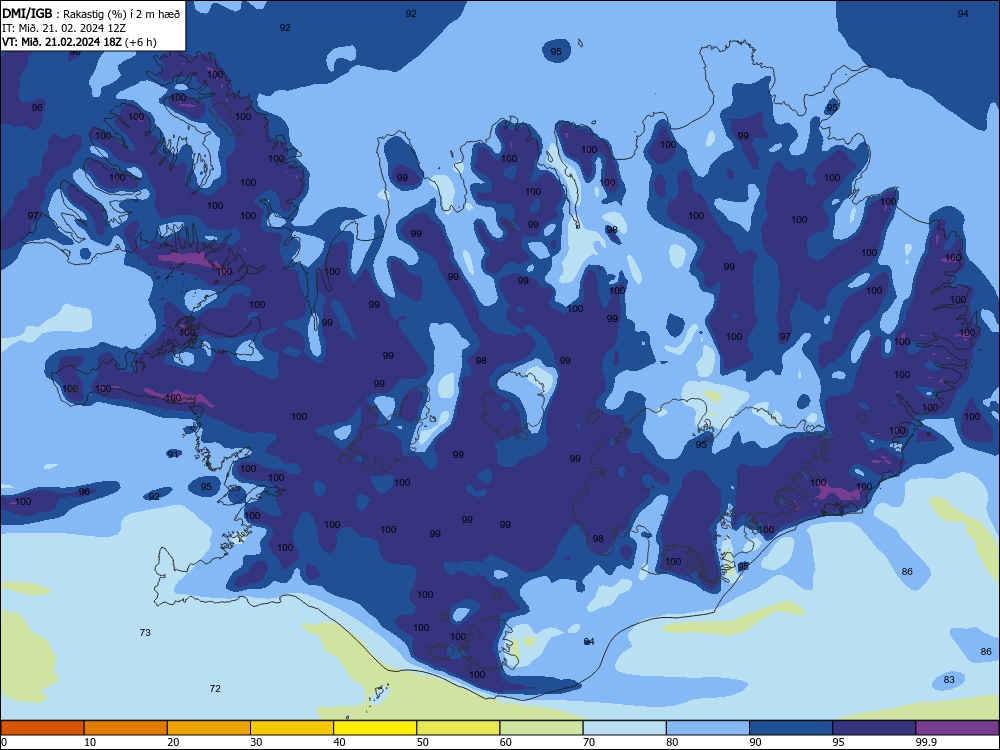Click the pale green 60–70 legend swatch
This screenshot has height=750, width=1000.
541,728
